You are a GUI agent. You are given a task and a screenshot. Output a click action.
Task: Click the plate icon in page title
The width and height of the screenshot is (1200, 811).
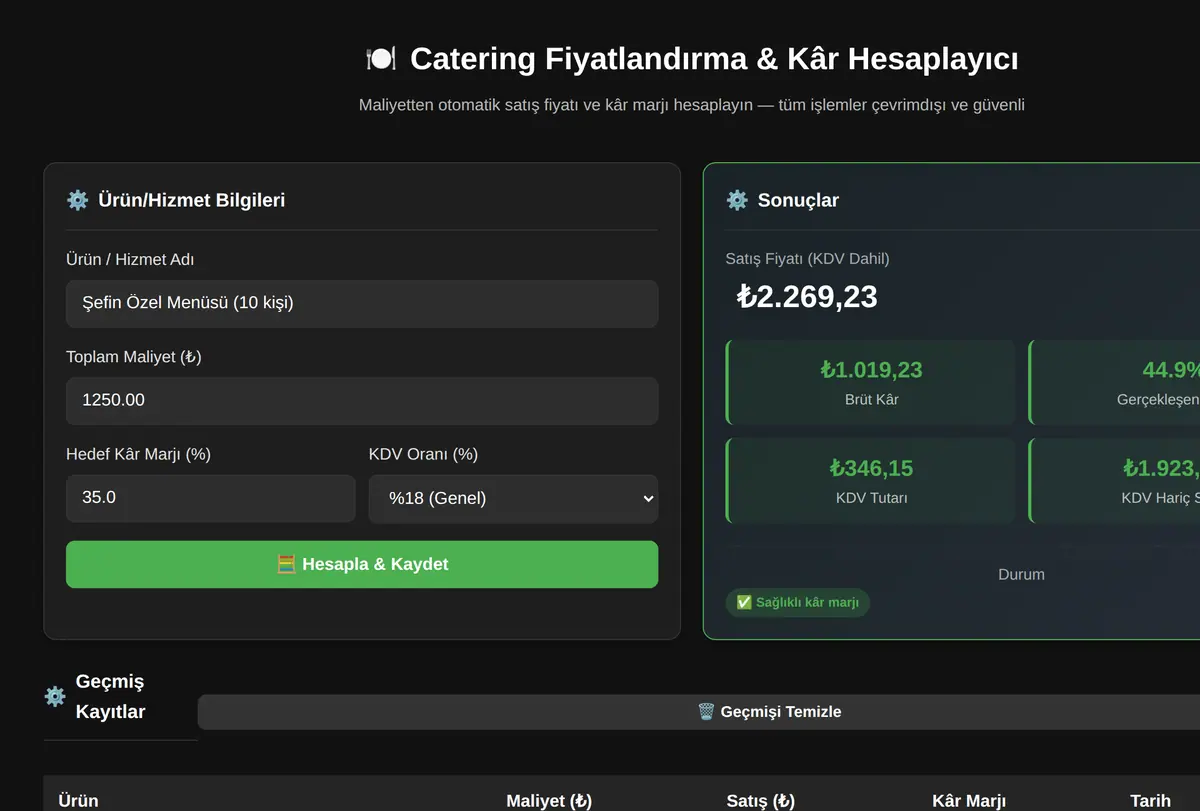pyautogui.click(x=381, y=59)
